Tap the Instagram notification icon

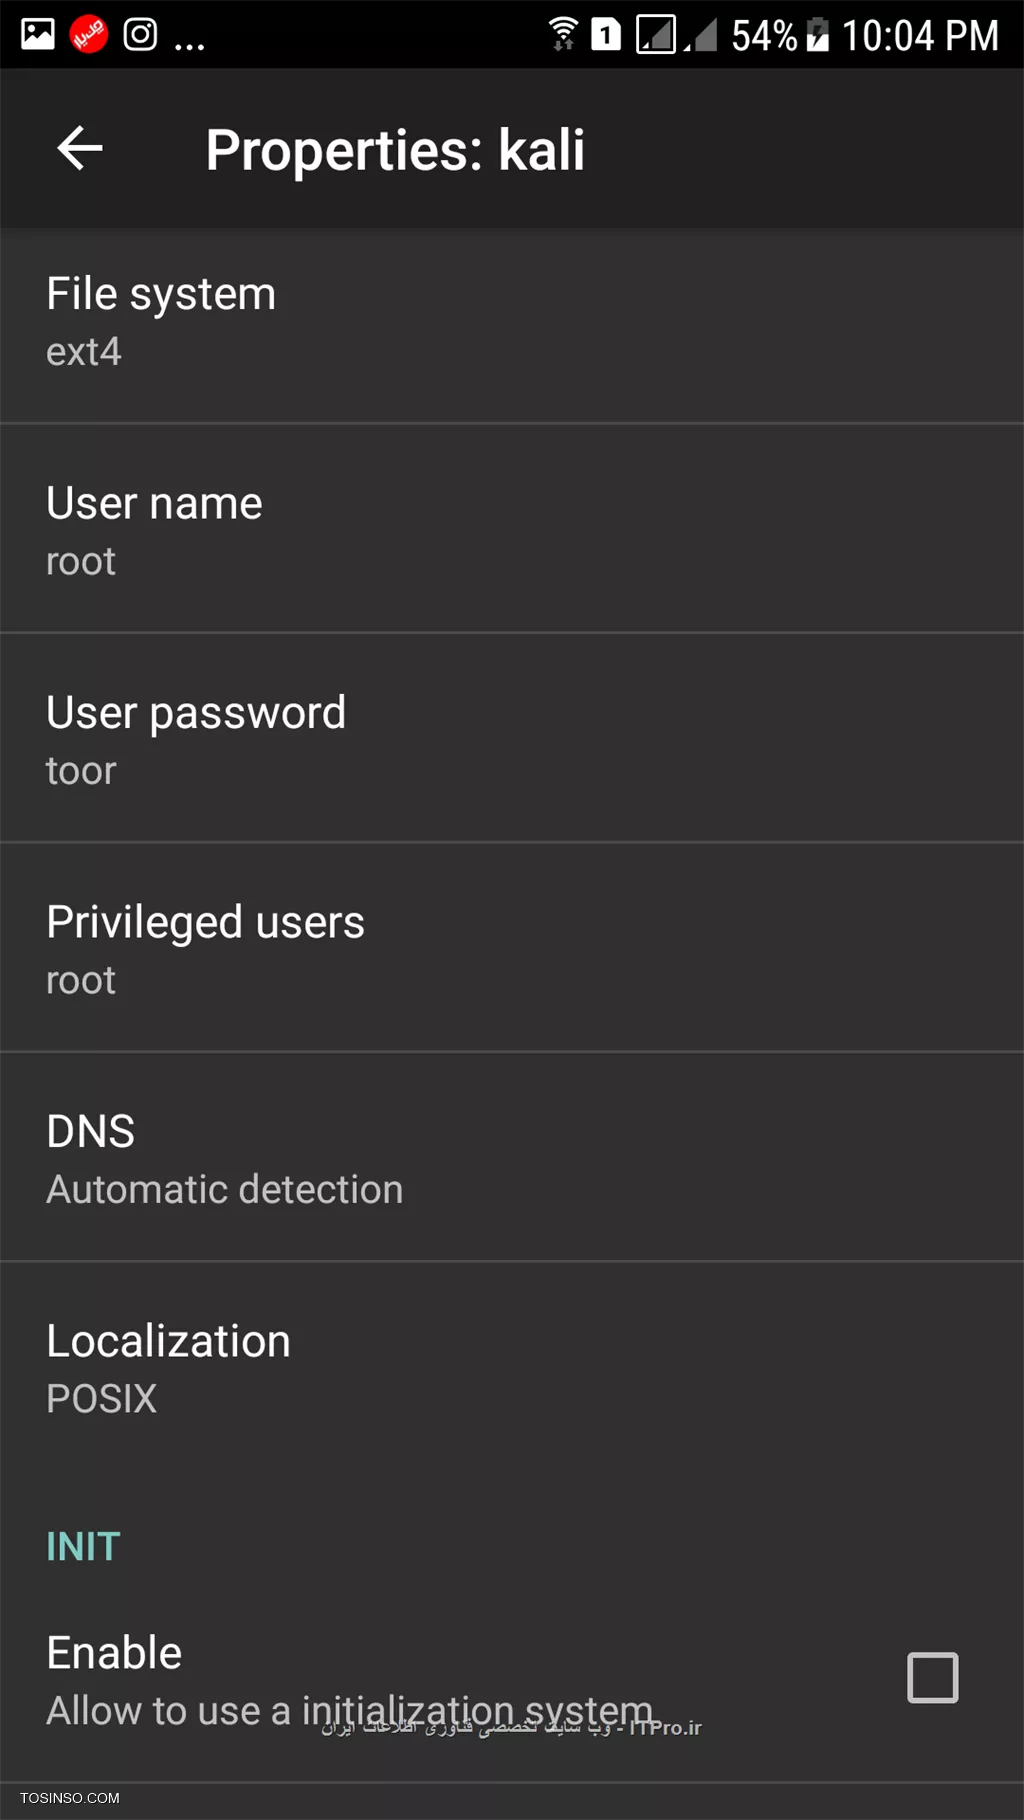140,35
